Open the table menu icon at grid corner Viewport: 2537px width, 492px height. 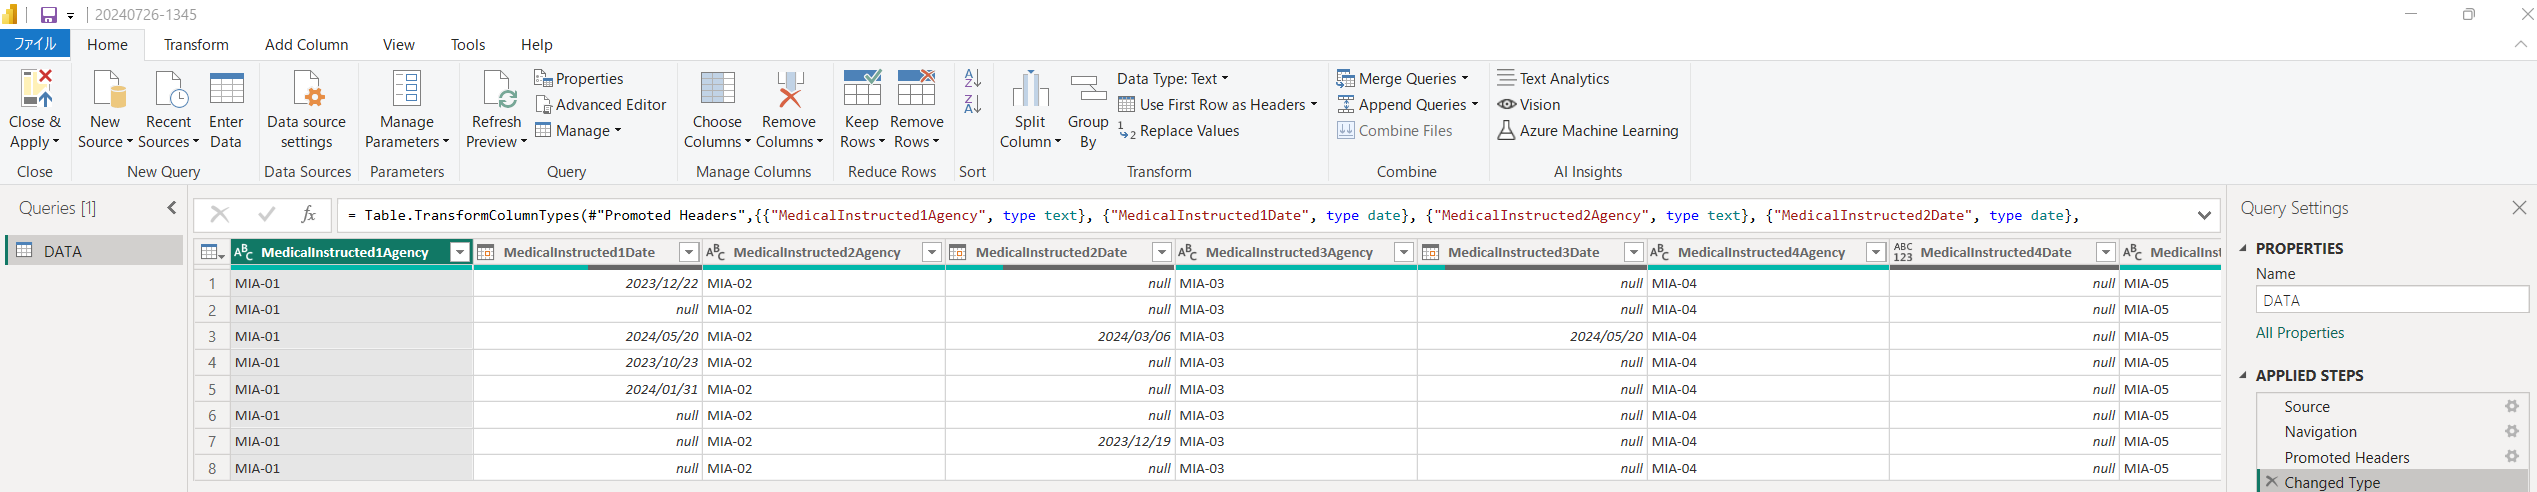[x=212, y=252]
